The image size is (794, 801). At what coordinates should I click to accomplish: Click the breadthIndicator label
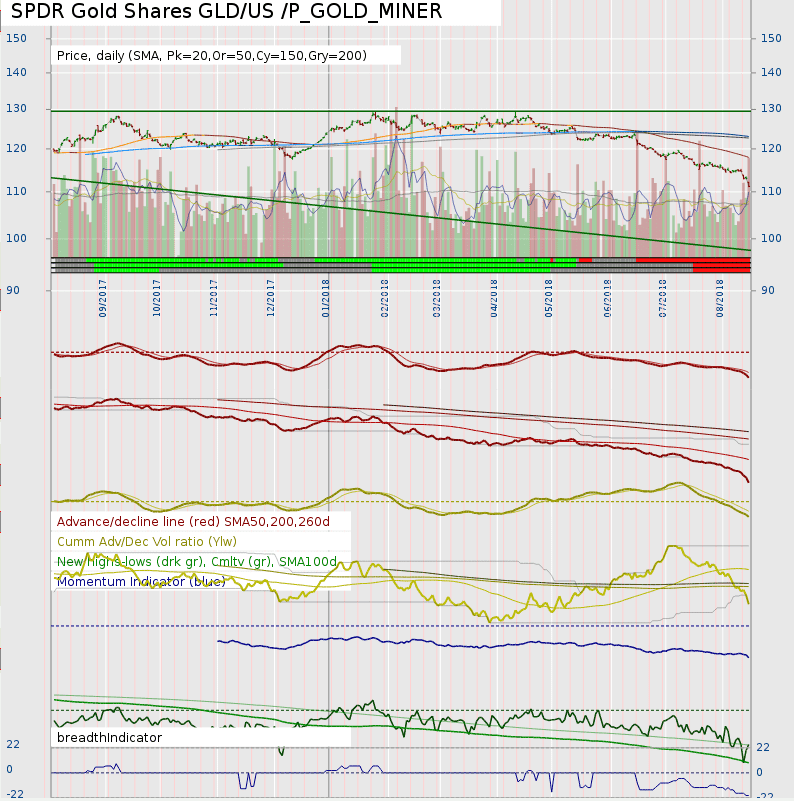(x=109, y=737)
